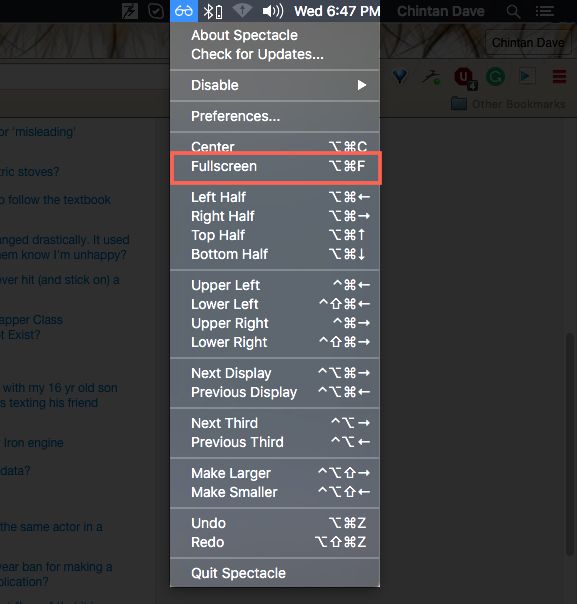
Task: Open the 'follow the textbook' question link
Action: 56,200
